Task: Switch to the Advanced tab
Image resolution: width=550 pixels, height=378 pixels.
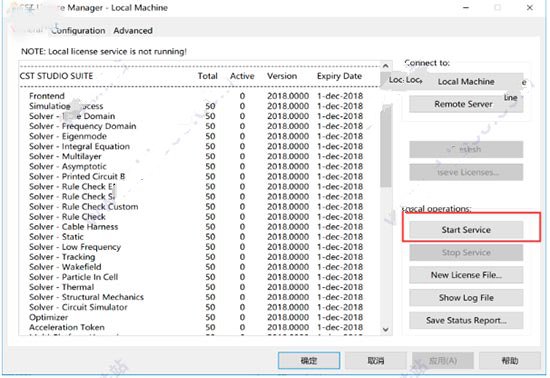Action: [133, 31]
